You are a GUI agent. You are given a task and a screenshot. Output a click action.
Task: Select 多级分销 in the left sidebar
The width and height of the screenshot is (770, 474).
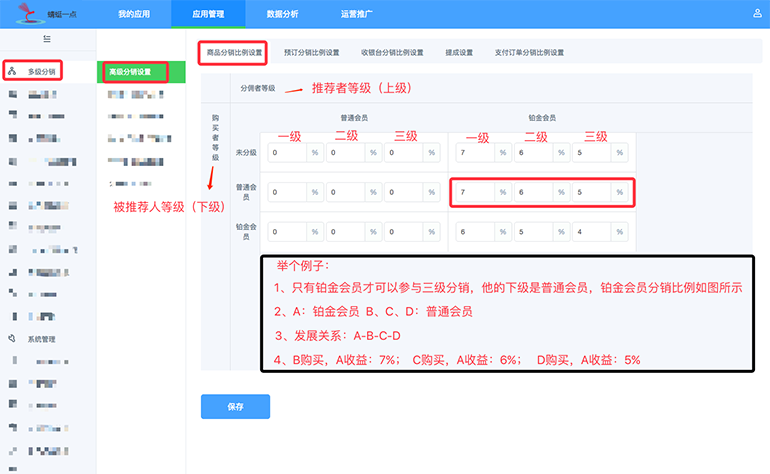(x=41, y=72)
